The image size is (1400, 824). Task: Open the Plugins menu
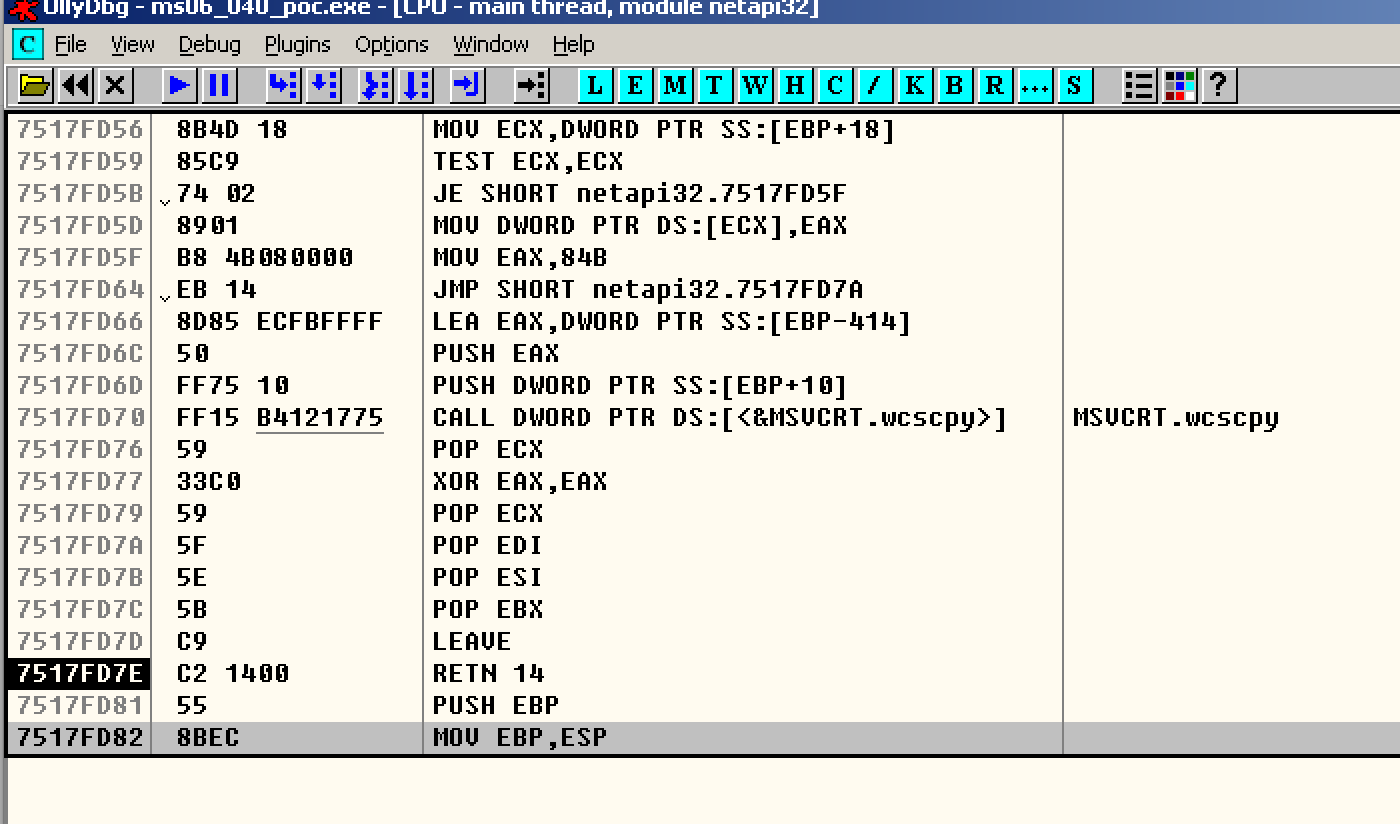point(297,44)
